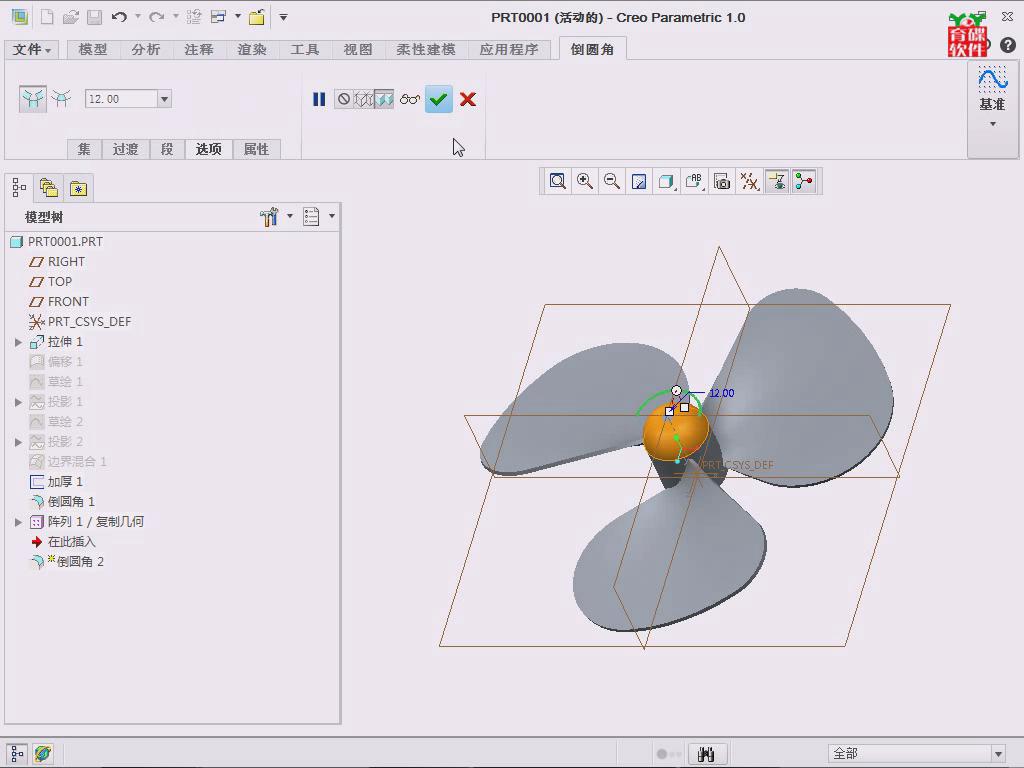Switch to the 模型 ribbon tab
1024x768 pixels.
click(x=93, y=50)
